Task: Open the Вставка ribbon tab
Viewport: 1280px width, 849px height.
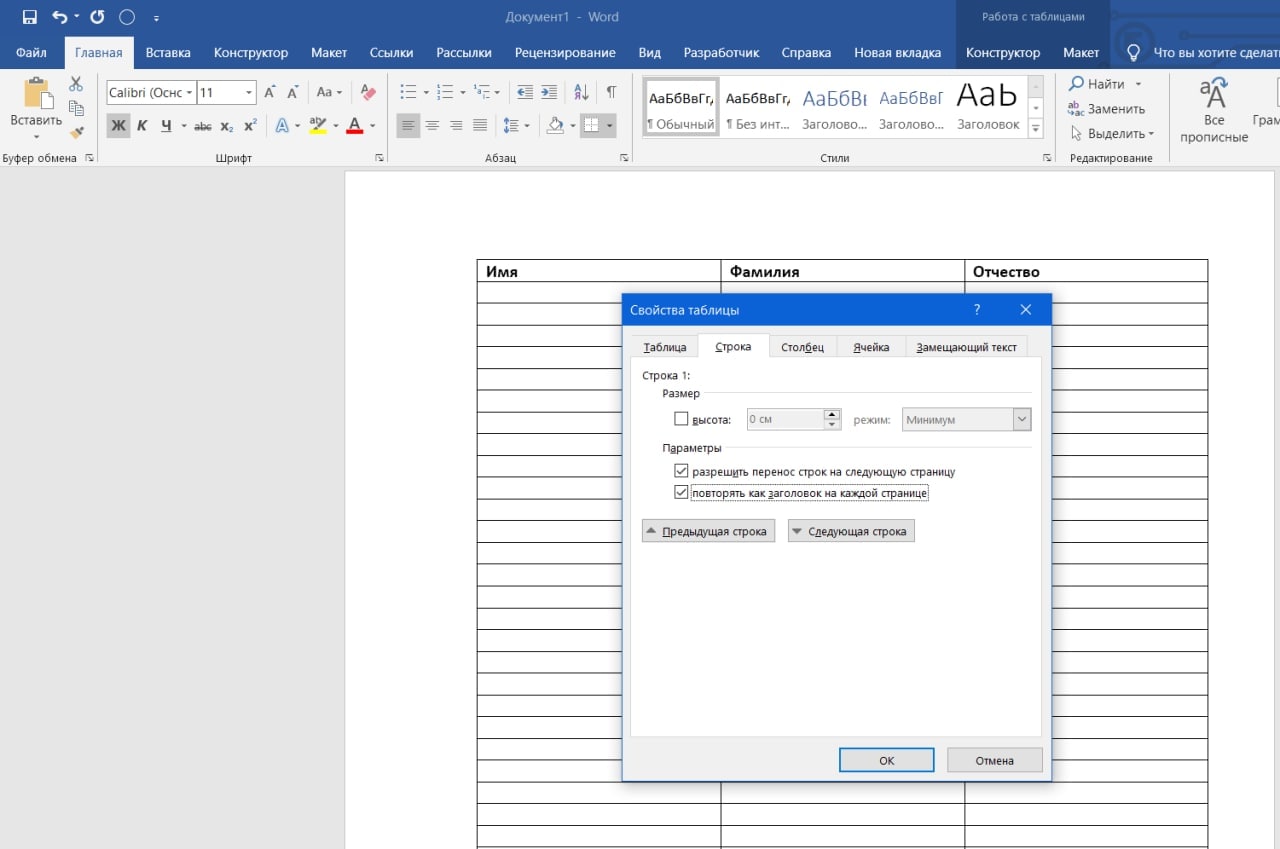Action: (168, 52)
